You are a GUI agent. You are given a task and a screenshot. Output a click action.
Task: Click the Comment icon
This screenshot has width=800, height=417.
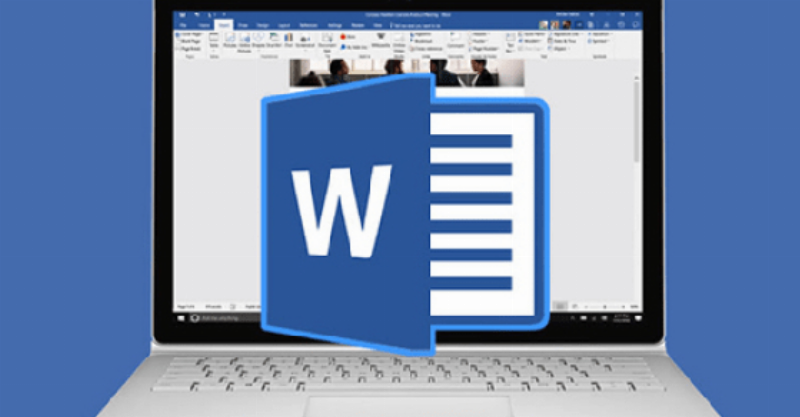tap(456, 40)
